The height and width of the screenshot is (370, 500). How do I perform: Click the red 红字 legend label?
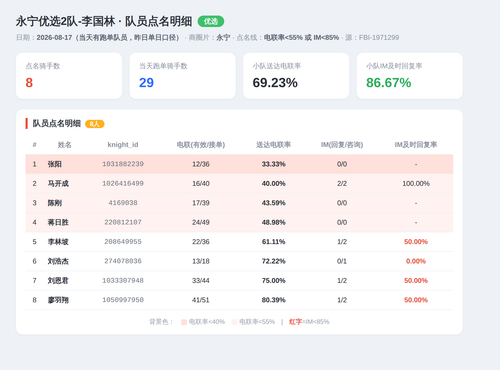(295, 322)
